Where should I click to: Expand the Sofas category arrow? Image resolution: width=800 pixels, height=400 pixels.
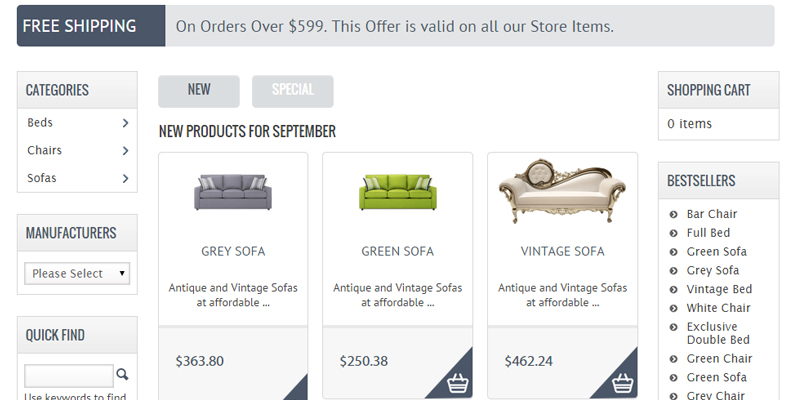coord(125,179)
